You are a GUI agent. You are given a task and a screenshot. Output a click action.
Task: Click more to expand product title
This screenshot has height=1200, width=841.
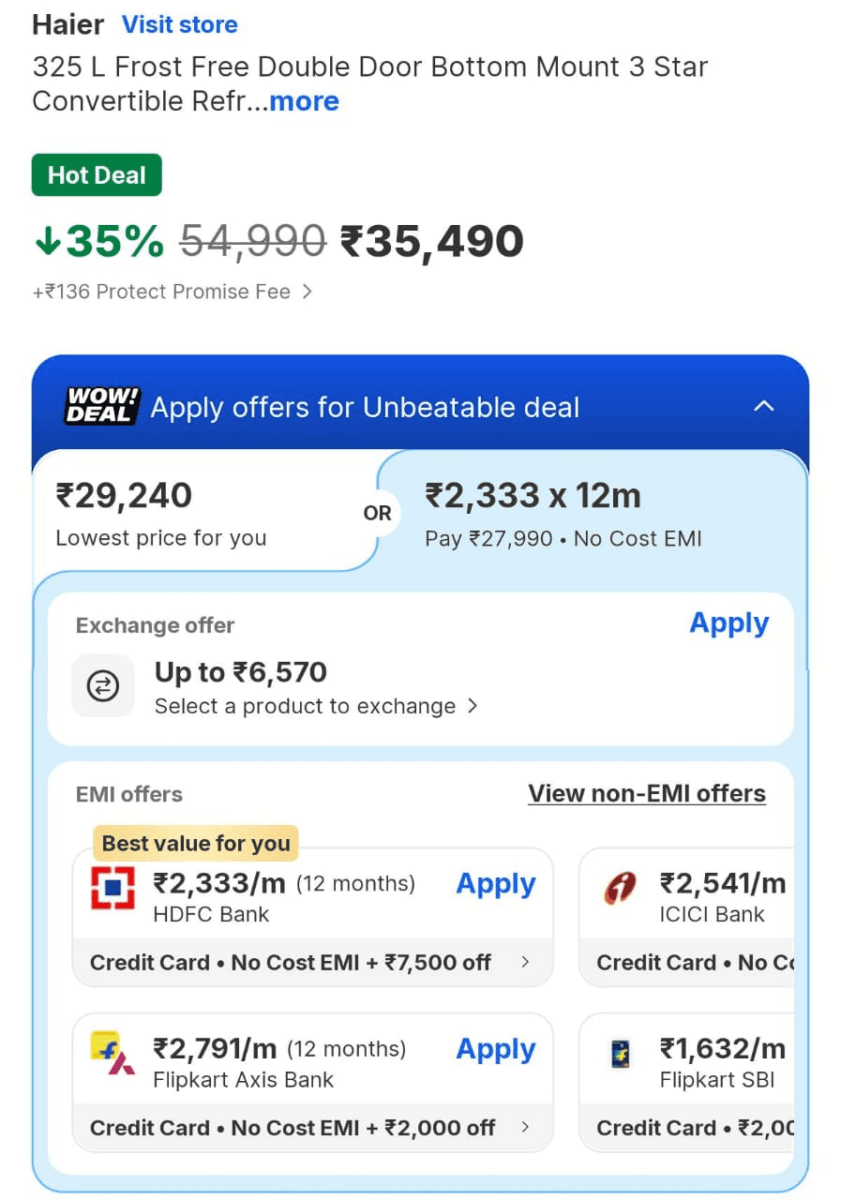click(303, 101)
